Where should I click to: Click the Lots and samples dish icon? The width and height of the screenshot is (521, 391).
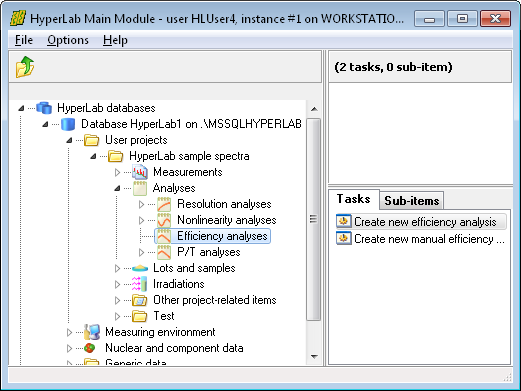(x=140, y=268)
